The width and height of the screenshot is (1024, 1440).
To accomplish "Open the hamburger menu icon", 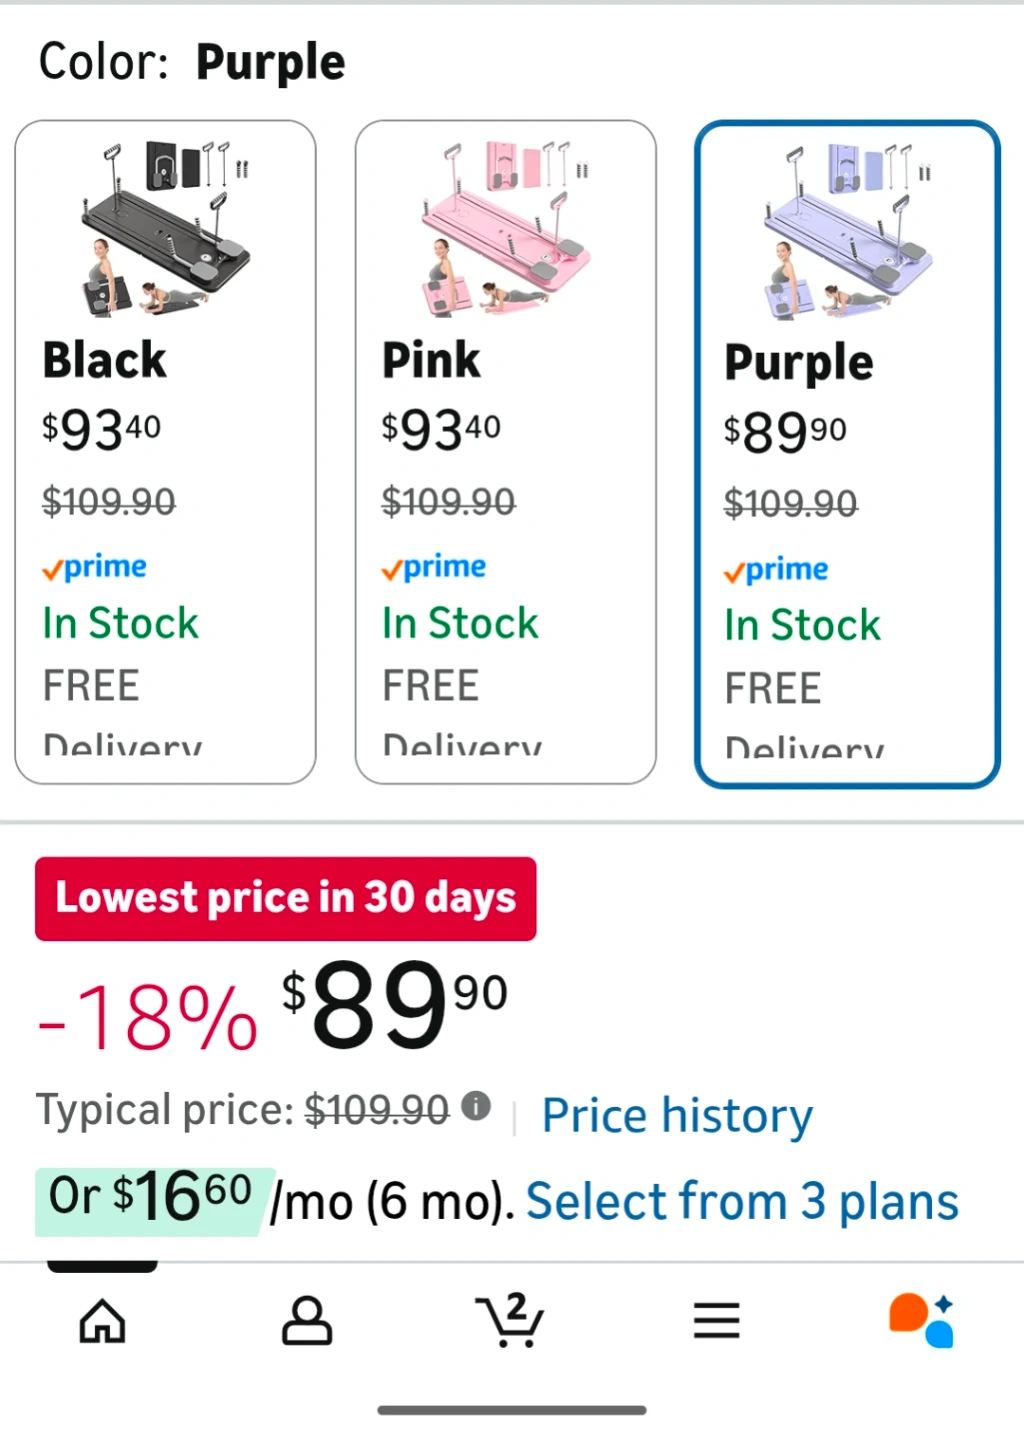I will tap(716, 1321).
